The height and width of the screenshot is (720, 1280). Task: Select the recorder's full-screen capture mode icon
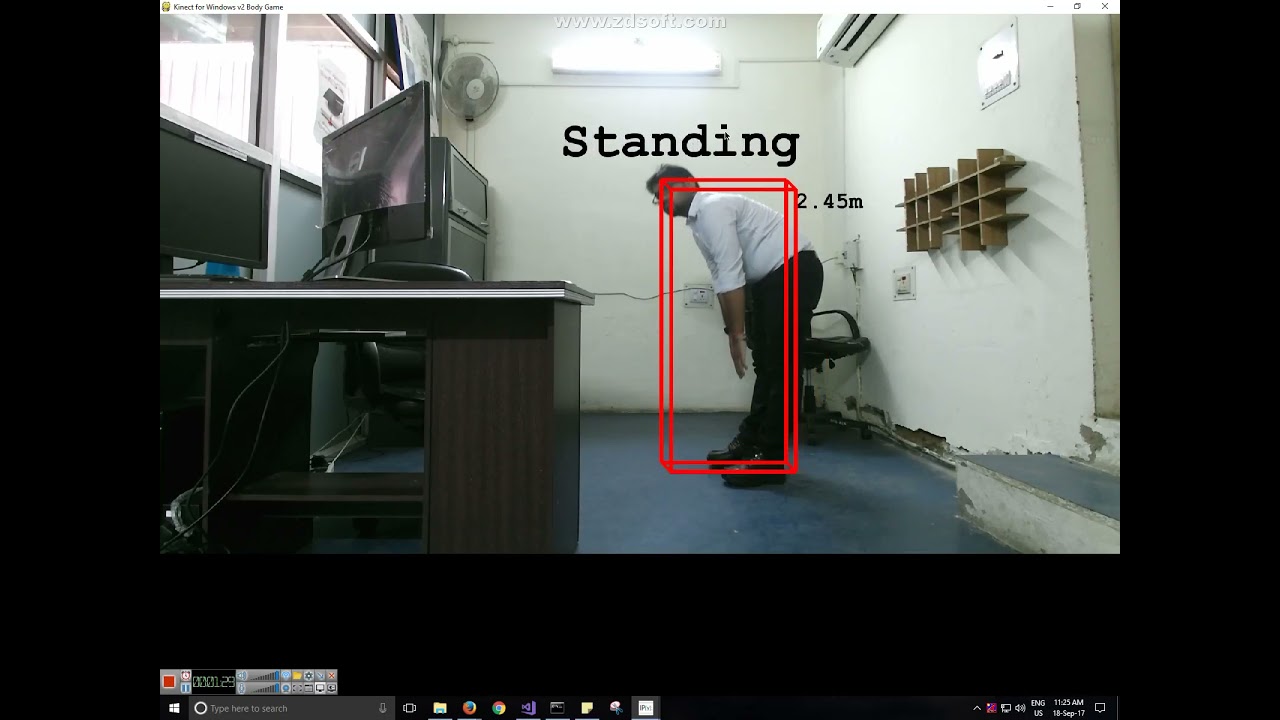point(297,688)
